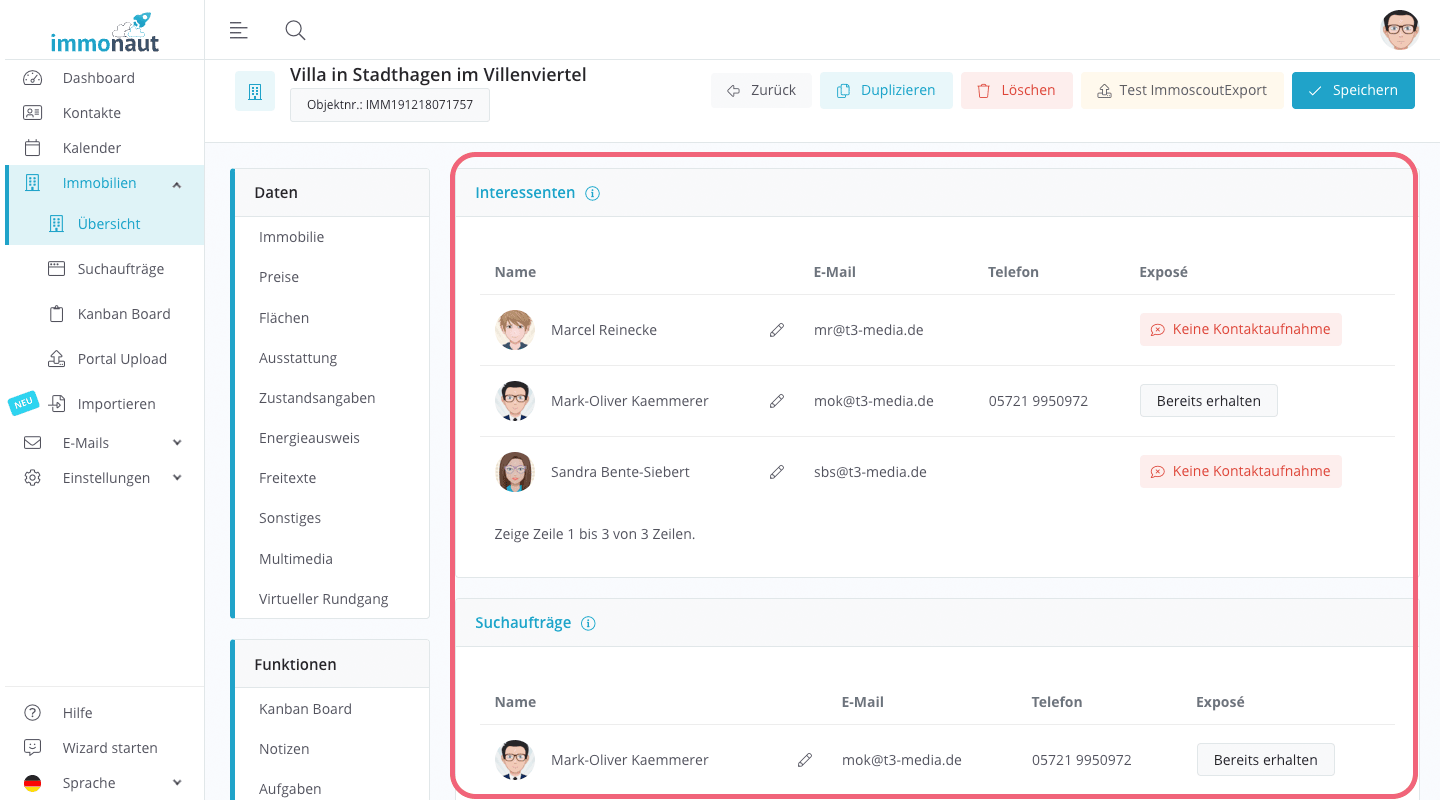Click Marcel Reinecke's avatar thumbnail
This screenshot has width=1440, height=800.
pos(515,330)
